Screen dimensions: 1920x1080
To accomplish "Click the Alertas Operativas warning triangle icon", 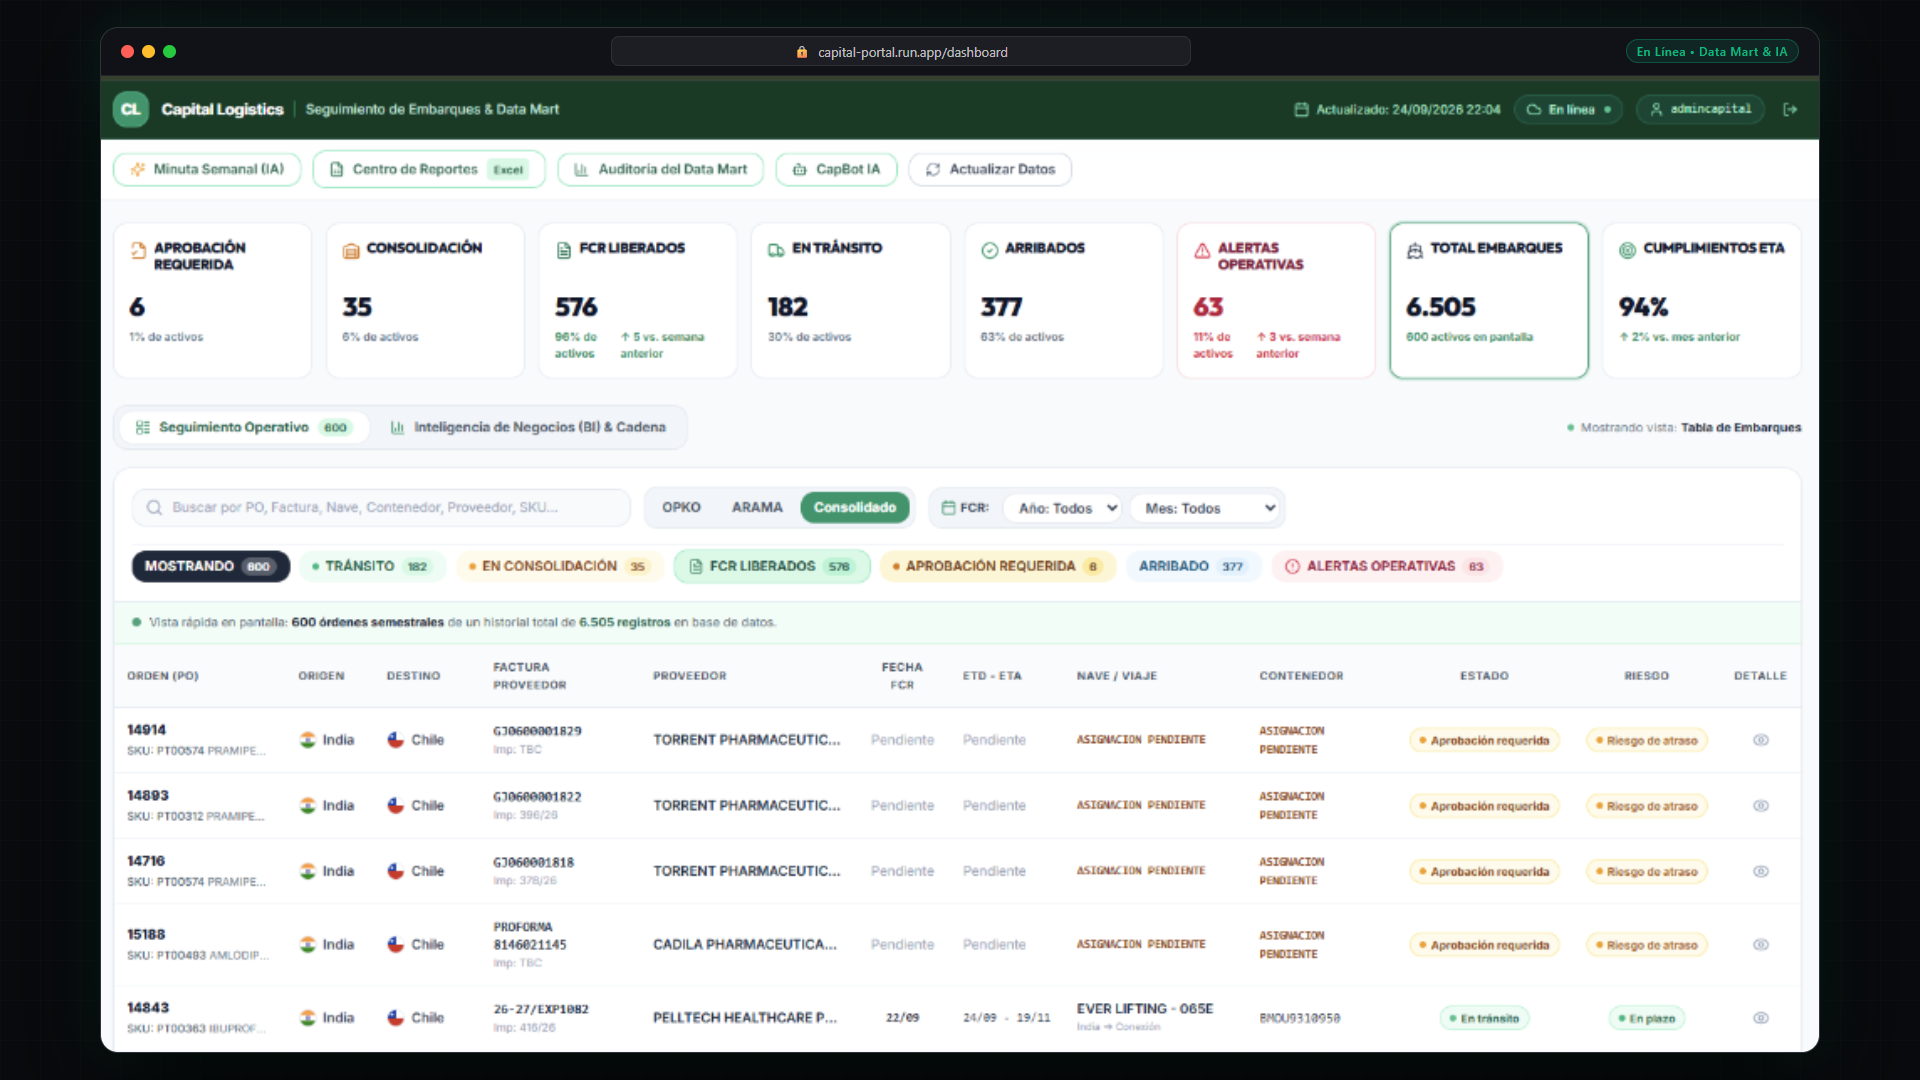I will pos(1202,251).
